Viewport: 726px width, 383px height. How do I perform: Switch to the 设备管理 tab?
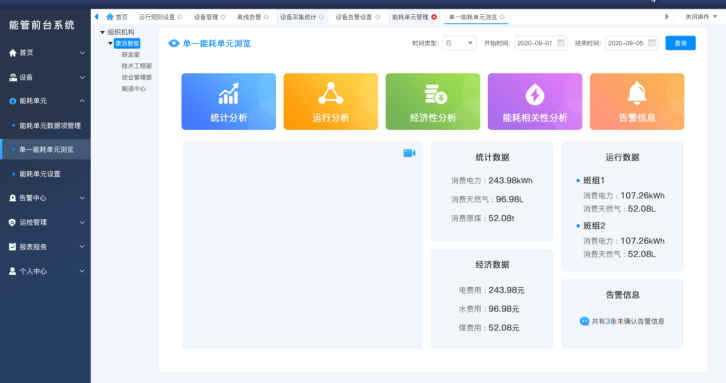(x=206, y=17)
